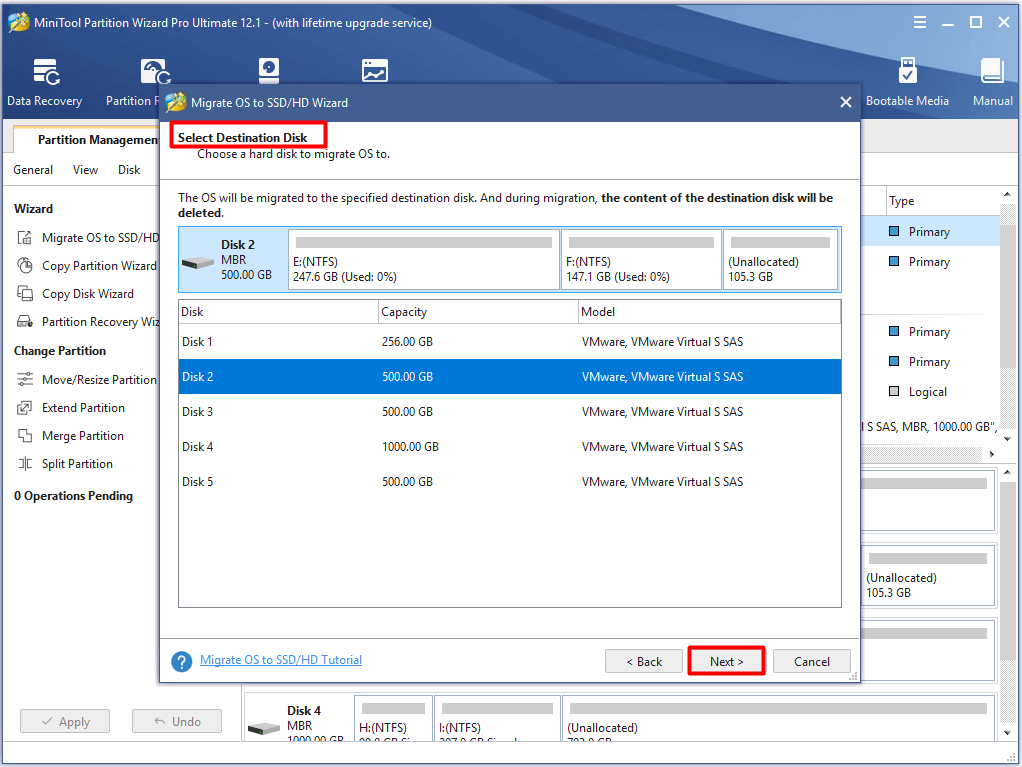Click partition list scroll up arrow
The image size is (1022, 767).
1008,195
